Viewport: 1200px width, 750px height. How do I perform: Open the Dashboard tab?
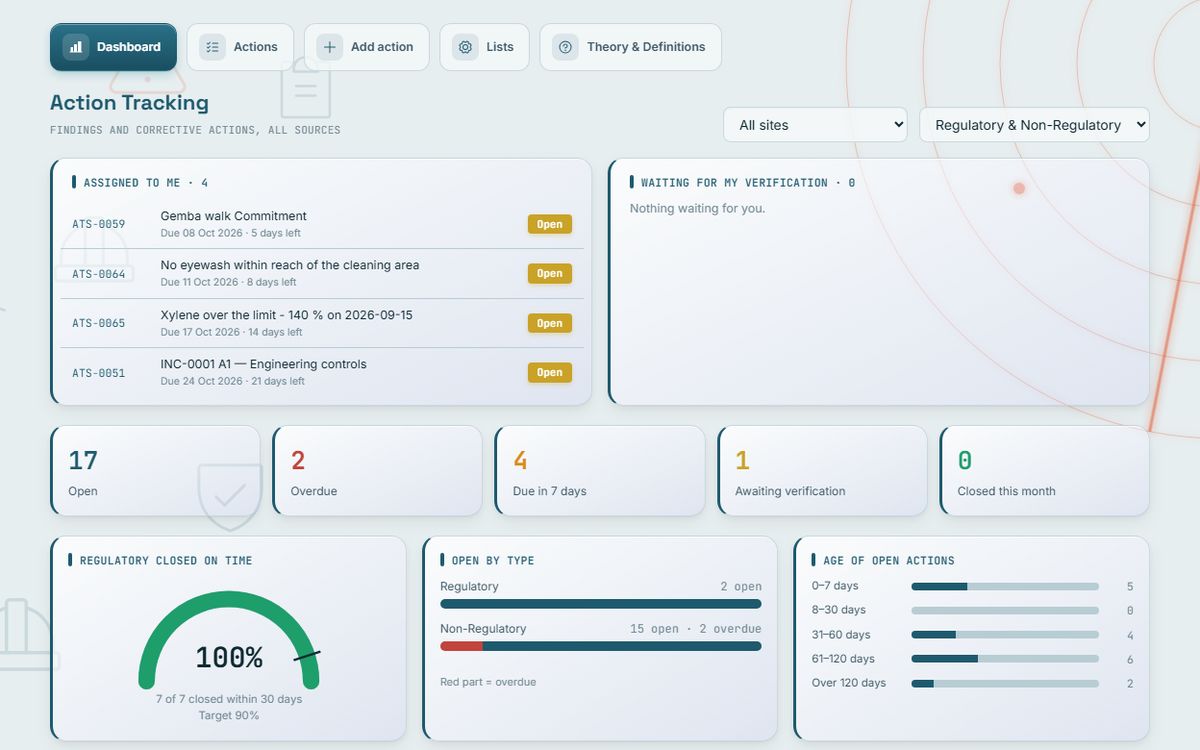[113, 47]
